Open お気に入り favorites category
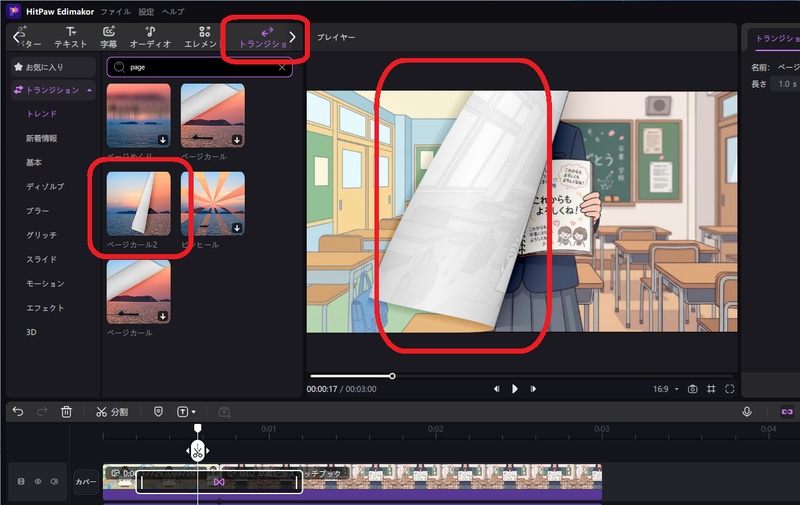The height and width of the screenshot is (505, 800). [x=53, y=67]
